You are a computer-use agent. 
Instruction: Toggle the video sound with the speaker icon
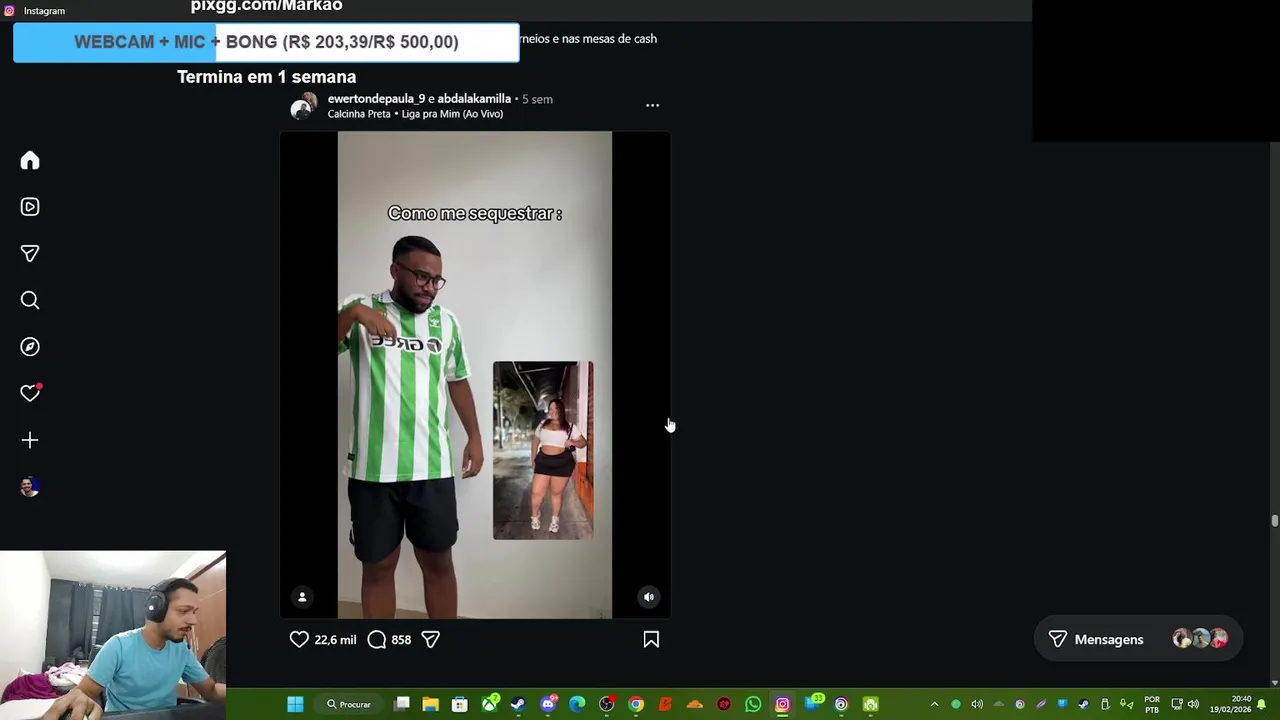coord(649,597)
